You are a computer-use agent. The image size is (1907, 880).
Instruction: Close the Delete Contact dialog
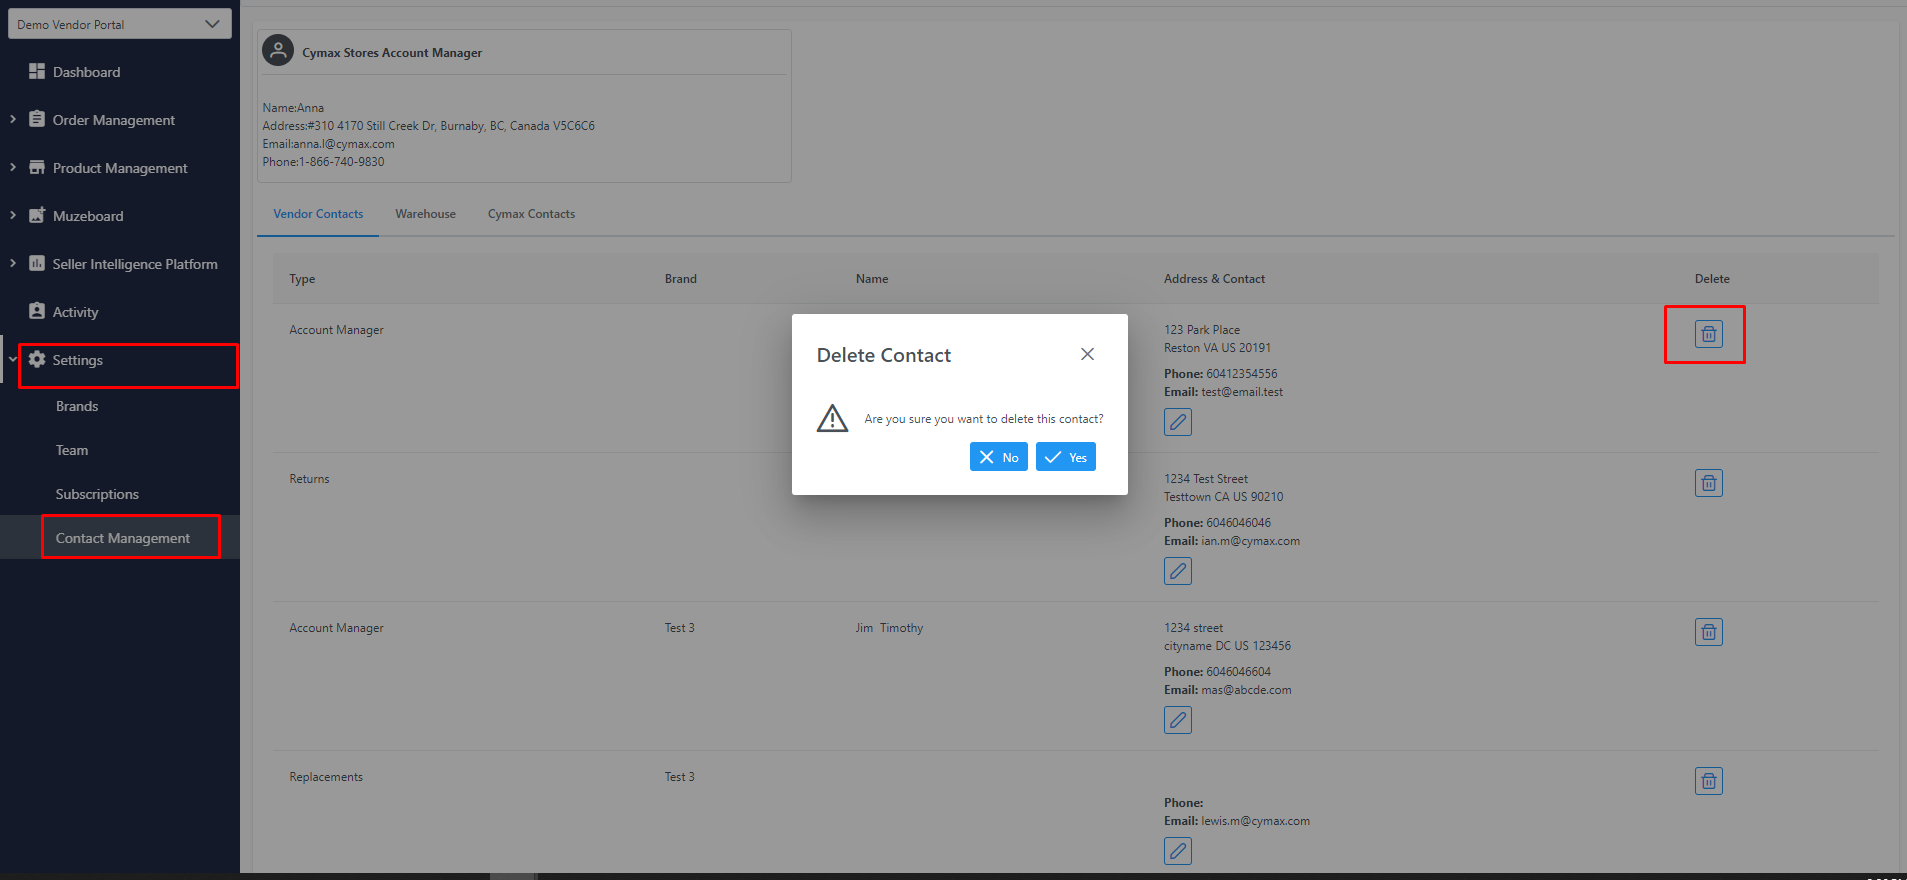pos(1087,354)
